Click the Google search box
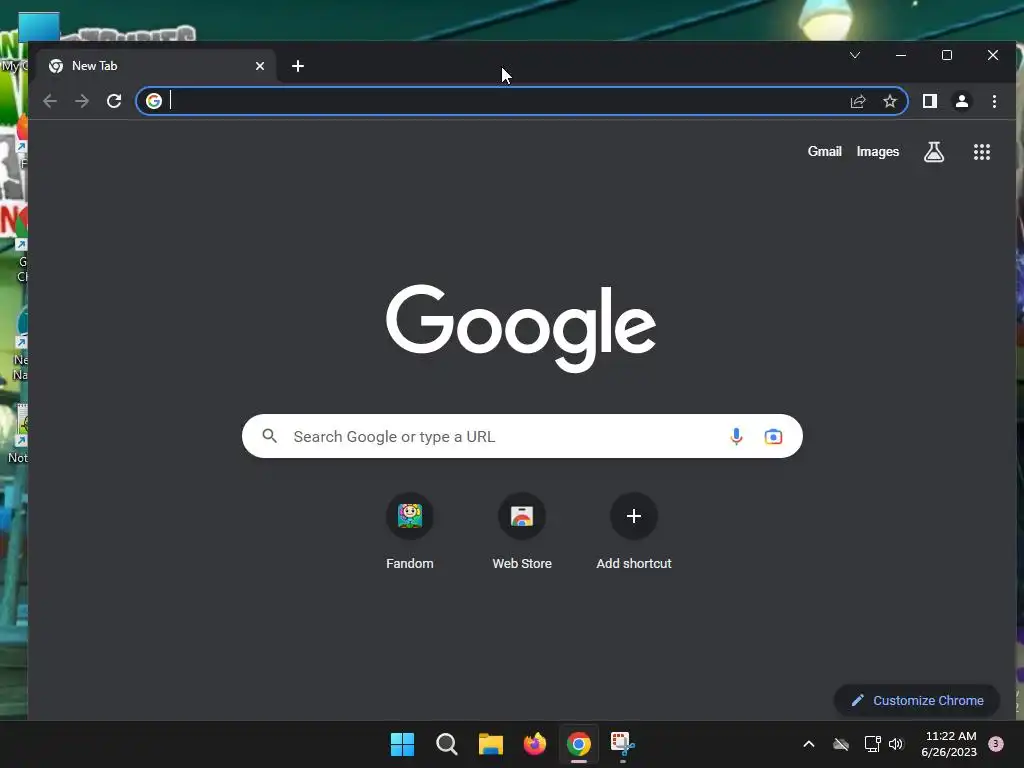1024x768 pixels. [522, 436]
